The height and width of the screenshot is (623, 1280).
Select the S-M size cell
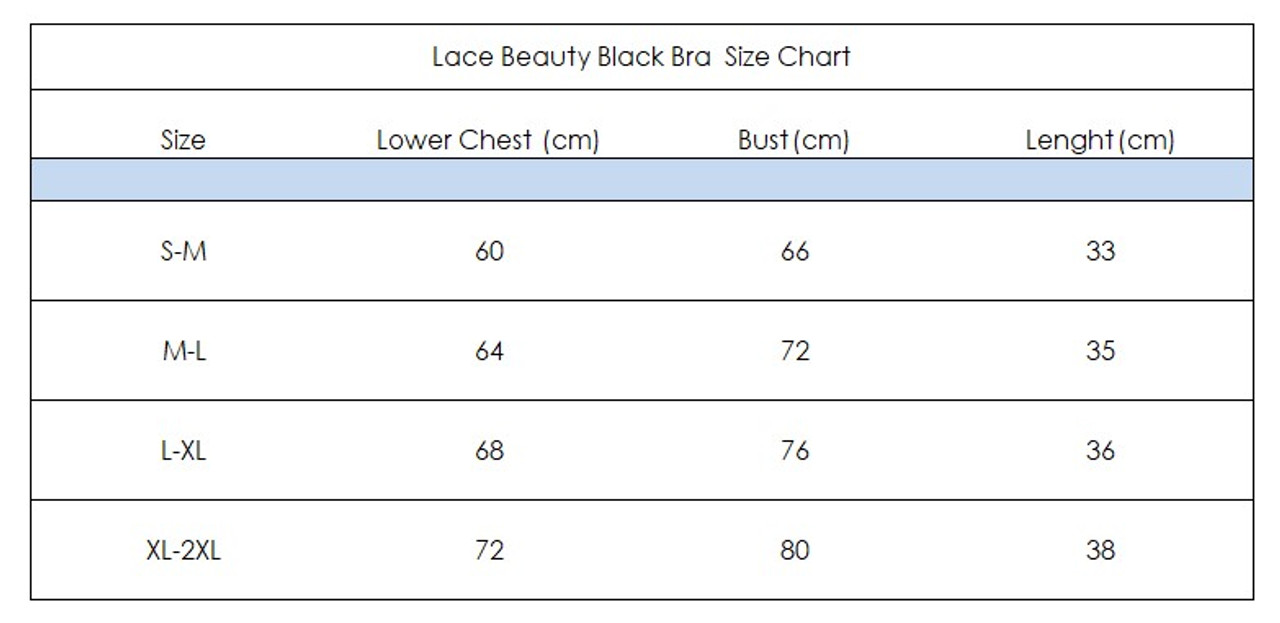pyautogui.click(x=183, y=251)
